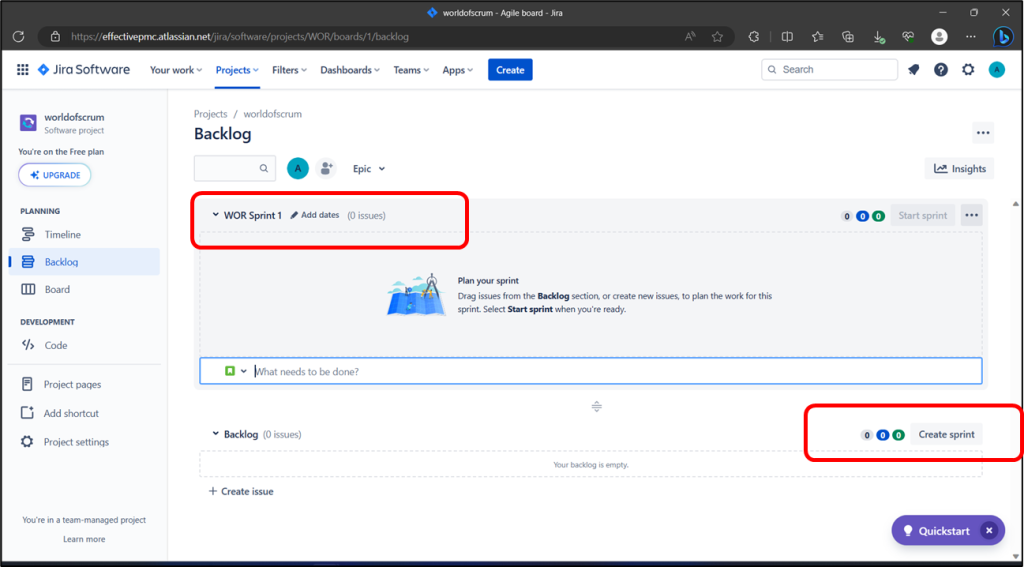Open the app switcher grid icon

pos(23,70)
